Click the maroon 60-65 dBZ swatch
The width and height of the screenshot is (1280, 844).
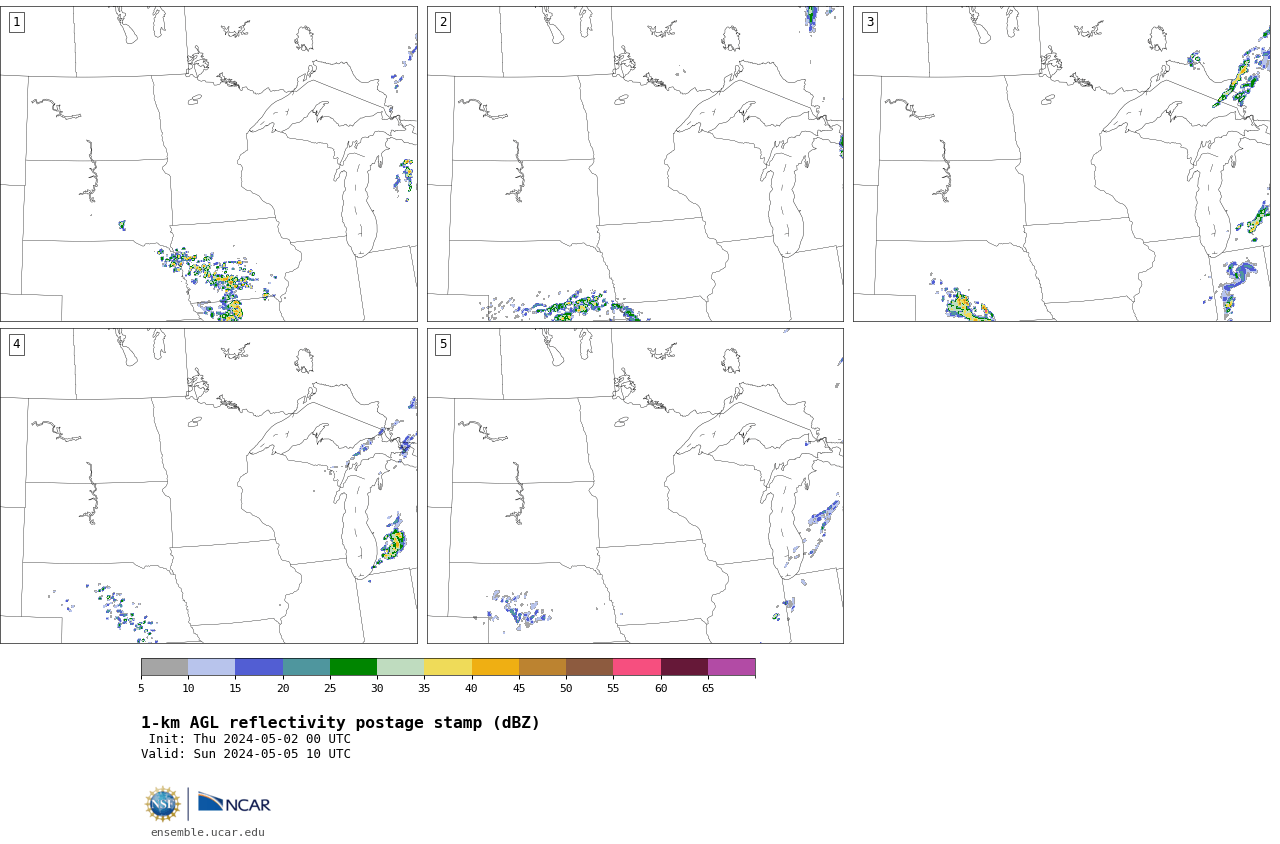684,667
